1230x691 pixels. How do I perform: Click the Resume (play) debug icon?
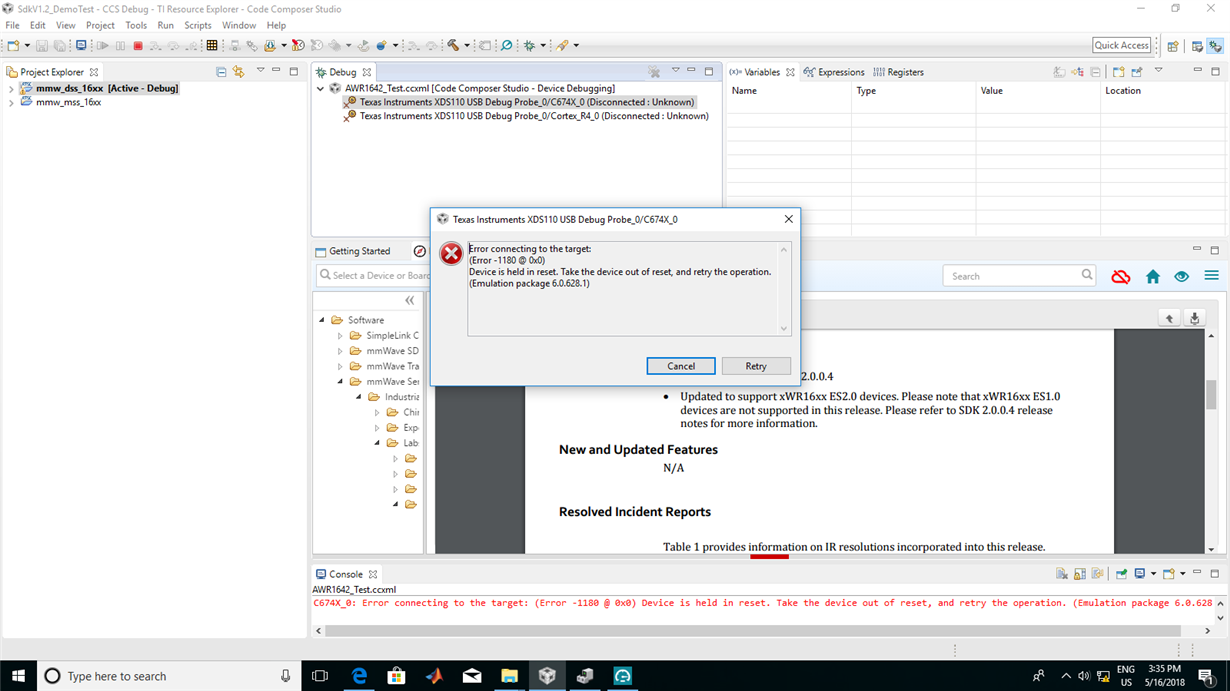click(102, 46)
